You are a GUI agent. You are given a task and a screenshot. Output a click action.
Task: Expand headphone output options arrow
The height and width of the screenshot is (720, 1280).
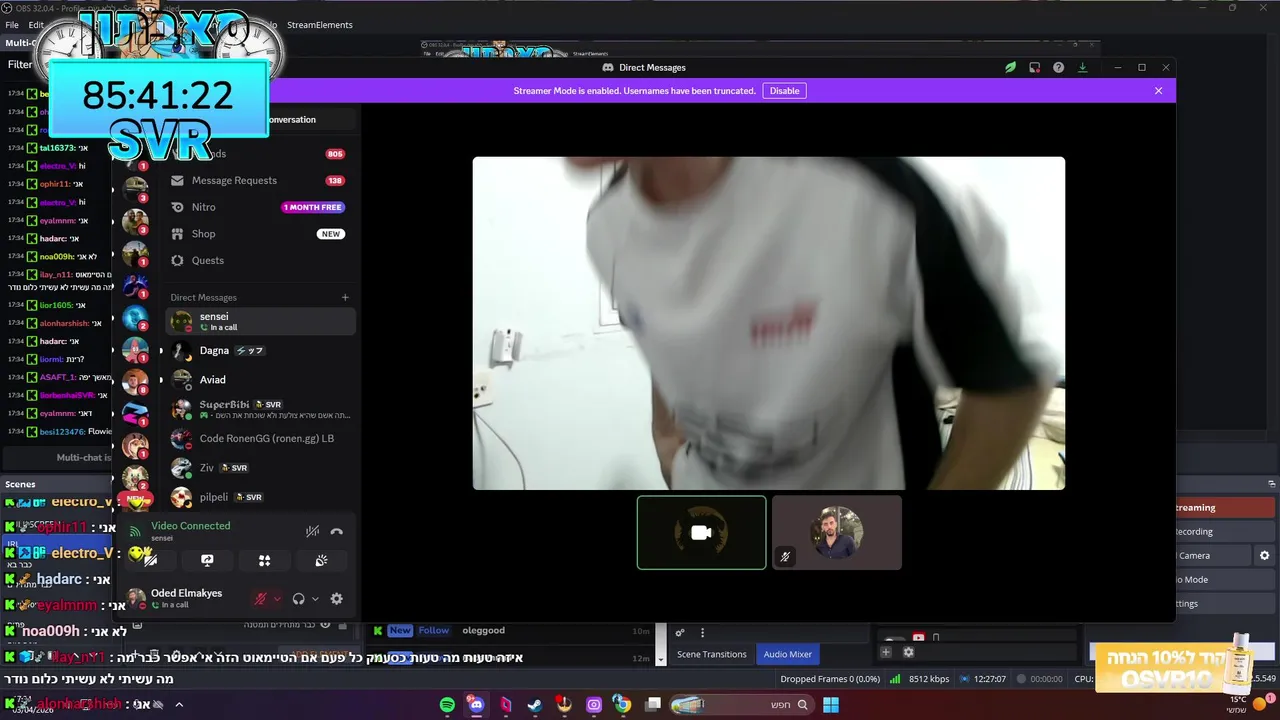pos(315,599)
